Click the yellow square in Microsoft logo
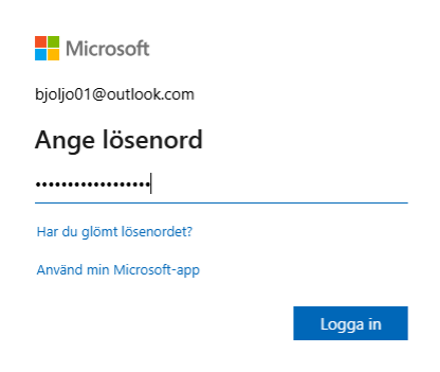 pyautogui.click(x=54, y=55)
